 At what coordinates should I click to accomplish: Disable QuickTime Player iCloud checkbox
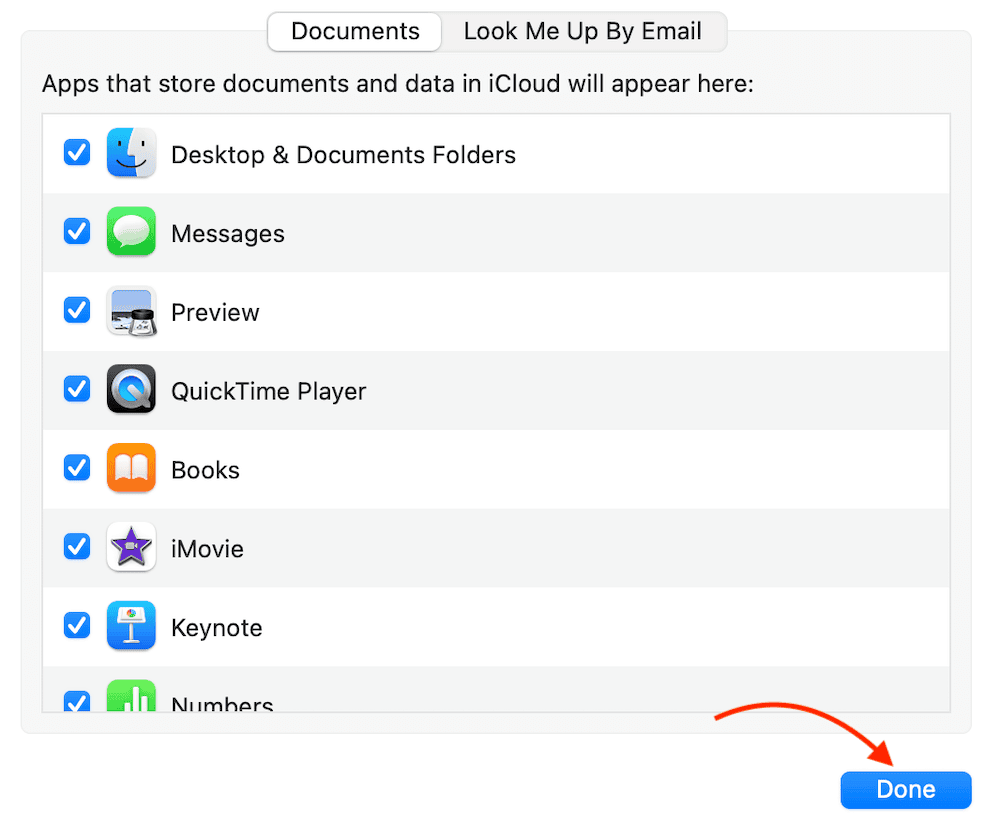[x=77, y=389]
